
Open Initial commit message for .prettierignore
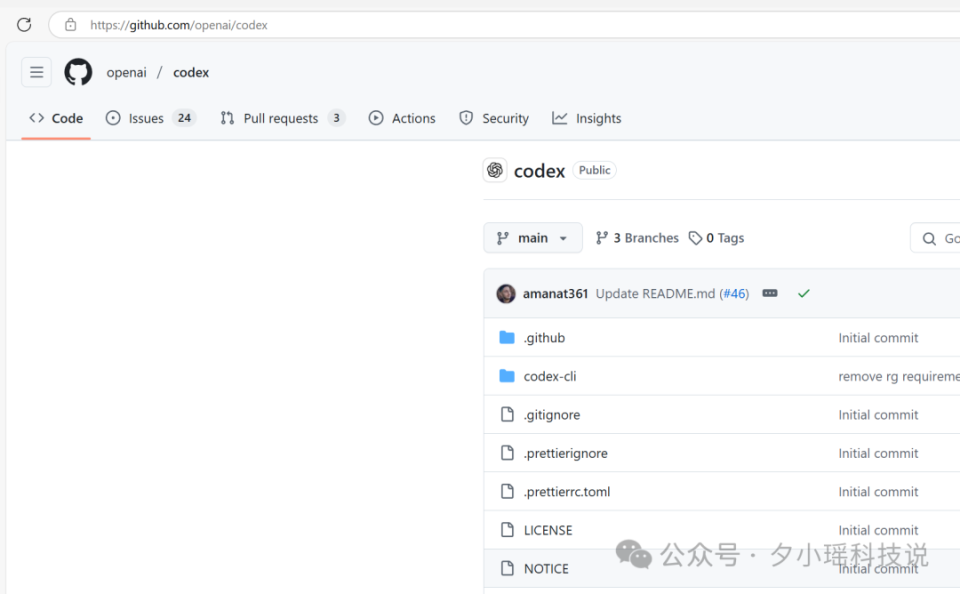pyautogui.click(x=878, y=454)
